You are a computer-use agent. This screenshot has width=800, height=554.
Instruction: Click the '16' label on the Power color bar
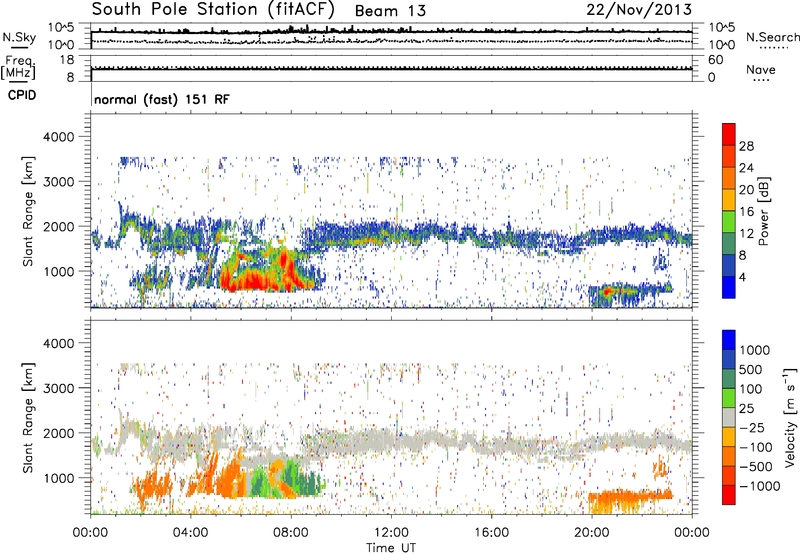(746, 212)
